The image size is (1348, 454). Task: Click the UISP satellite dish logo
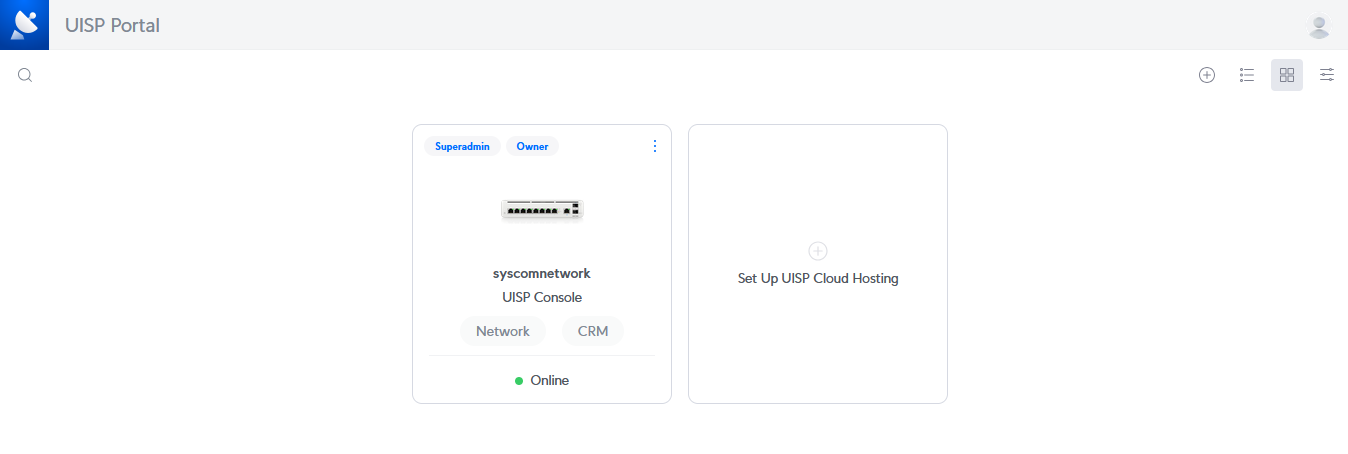(24, 24)
